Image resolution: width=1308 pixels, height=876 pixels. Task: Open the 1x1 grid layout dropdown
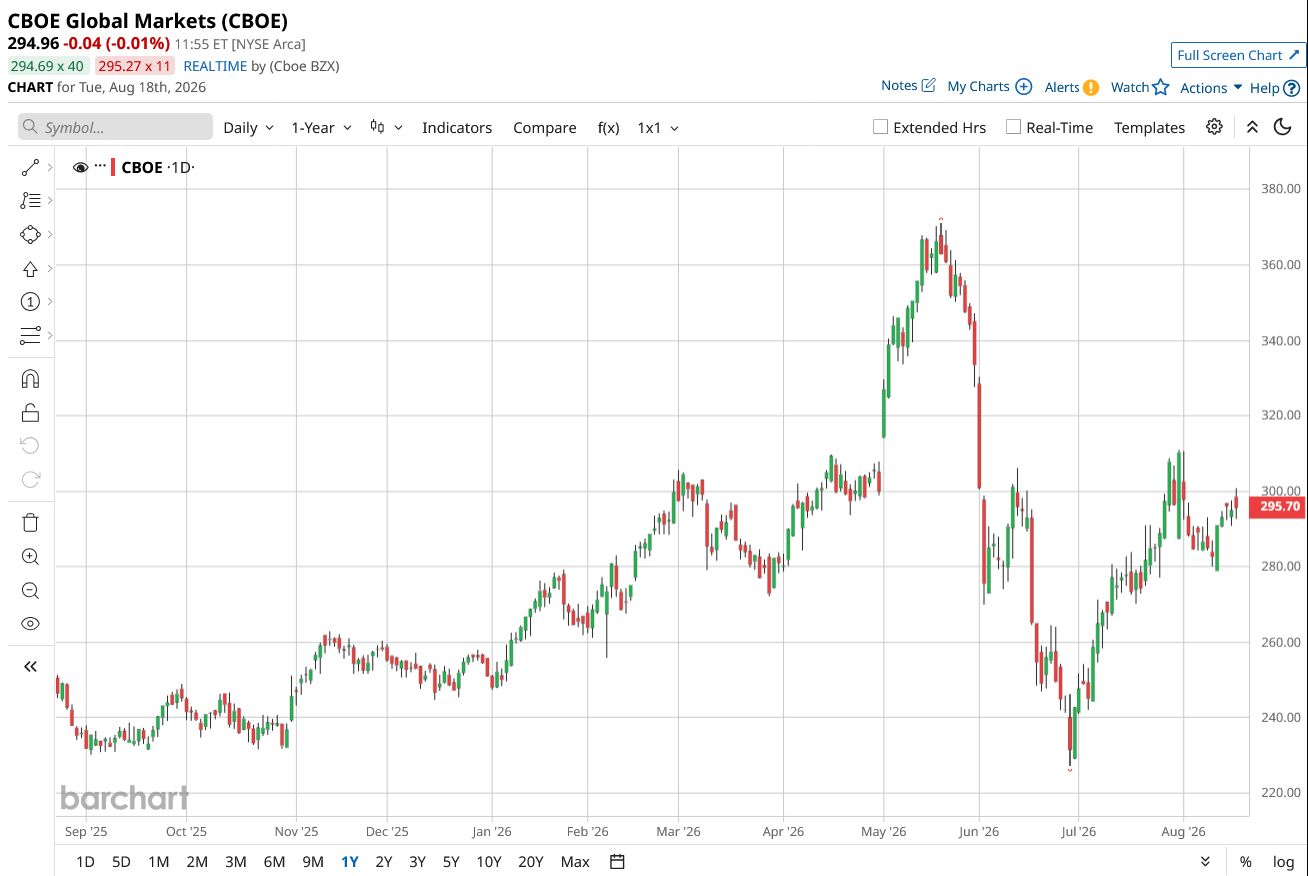(x=658, y=127)
